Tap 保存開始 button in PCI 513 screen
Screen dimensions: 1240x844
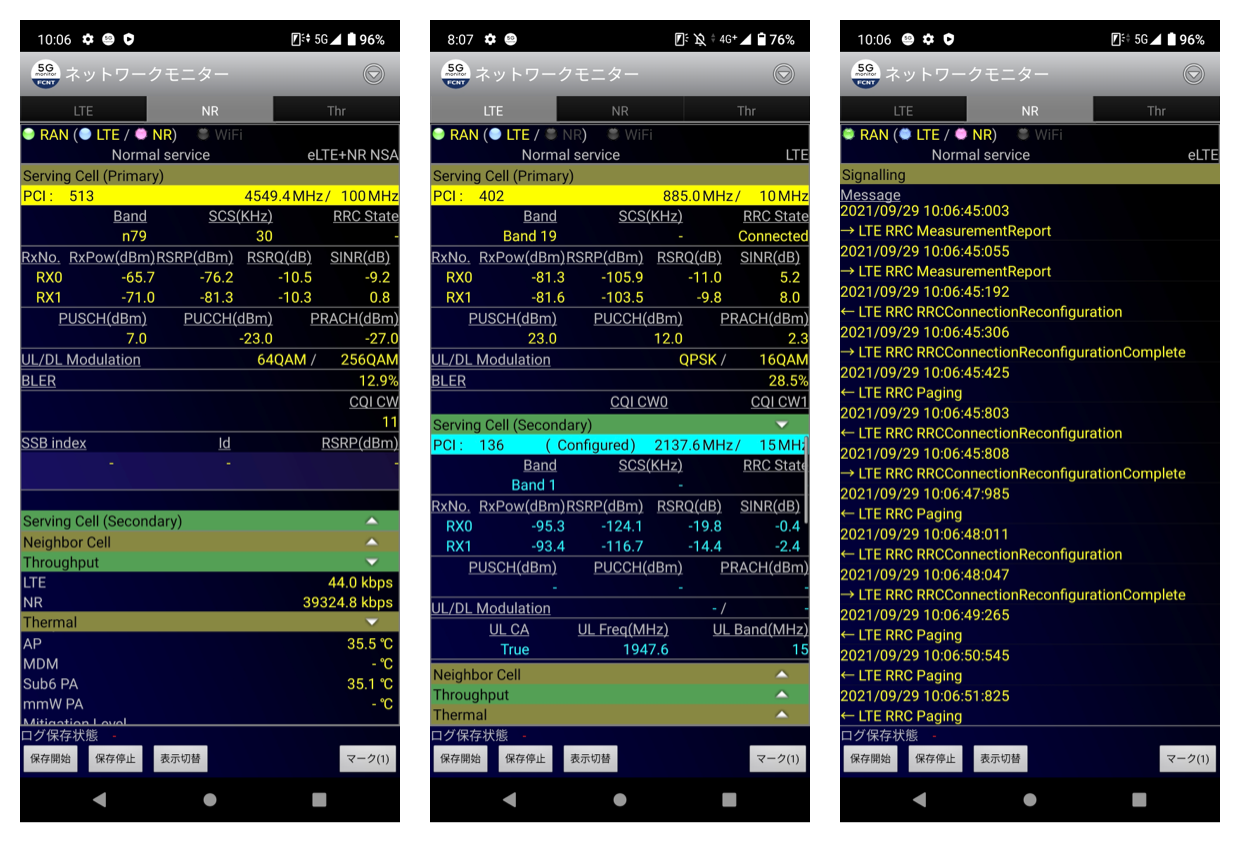[x=50, y=759]
